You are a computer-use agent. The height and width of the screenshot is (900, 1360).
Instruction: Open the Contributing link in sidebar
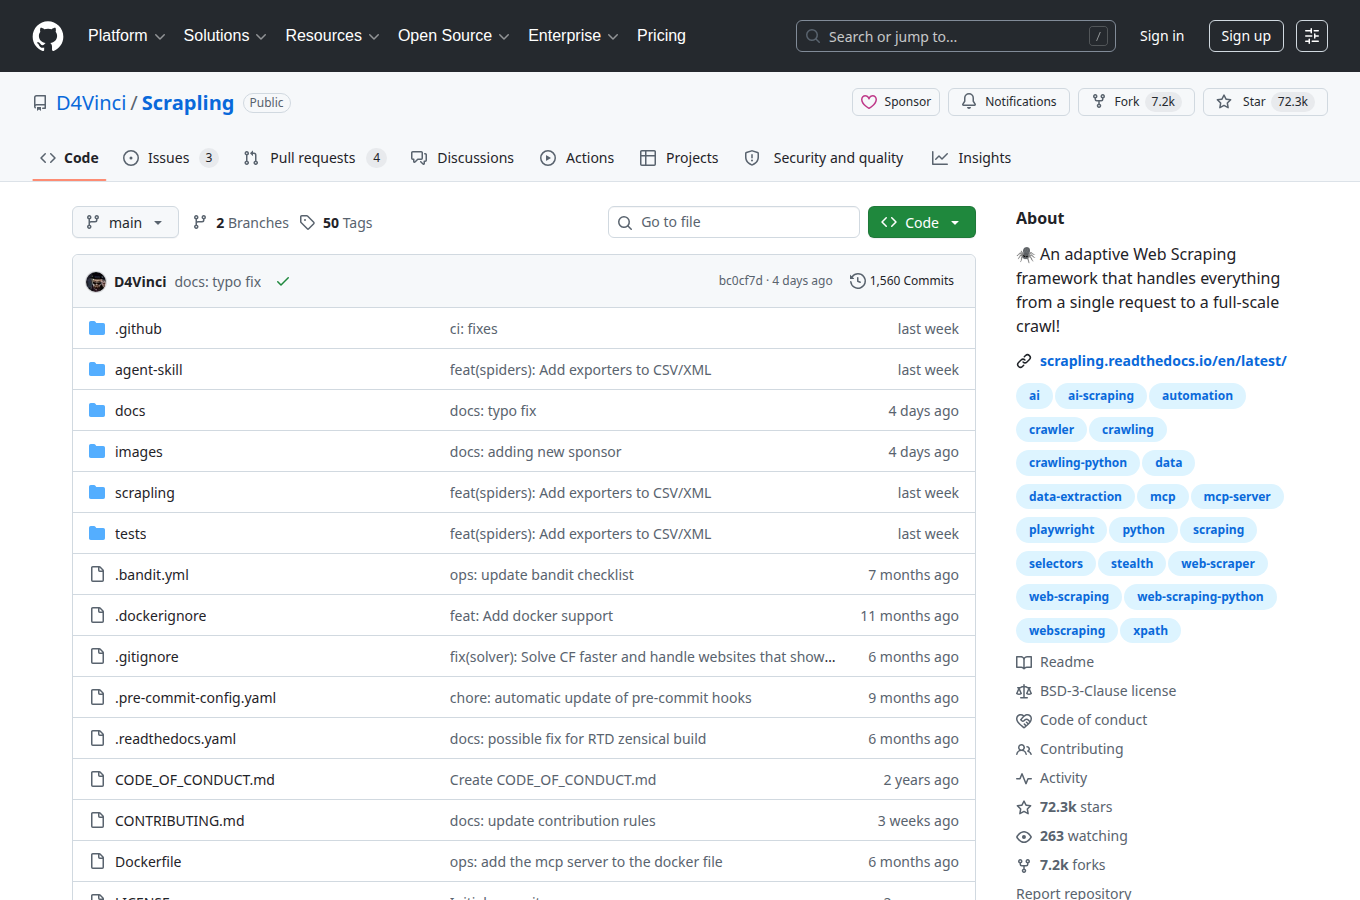point(1070,749)
